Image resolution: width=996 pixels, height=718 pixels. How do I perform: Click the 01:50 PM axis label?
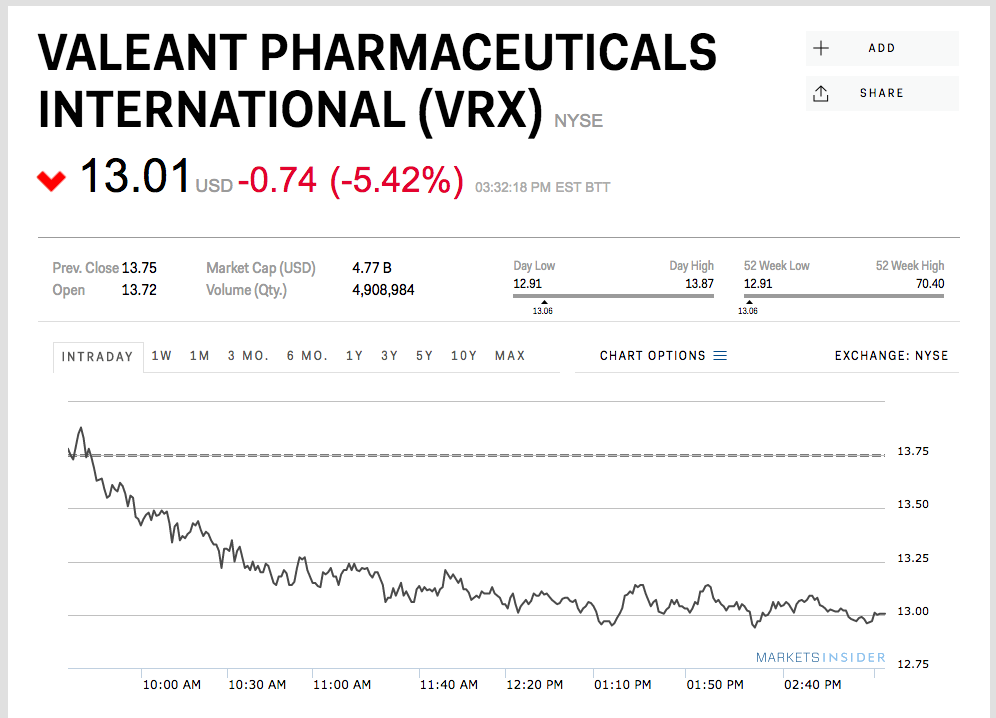715,685
